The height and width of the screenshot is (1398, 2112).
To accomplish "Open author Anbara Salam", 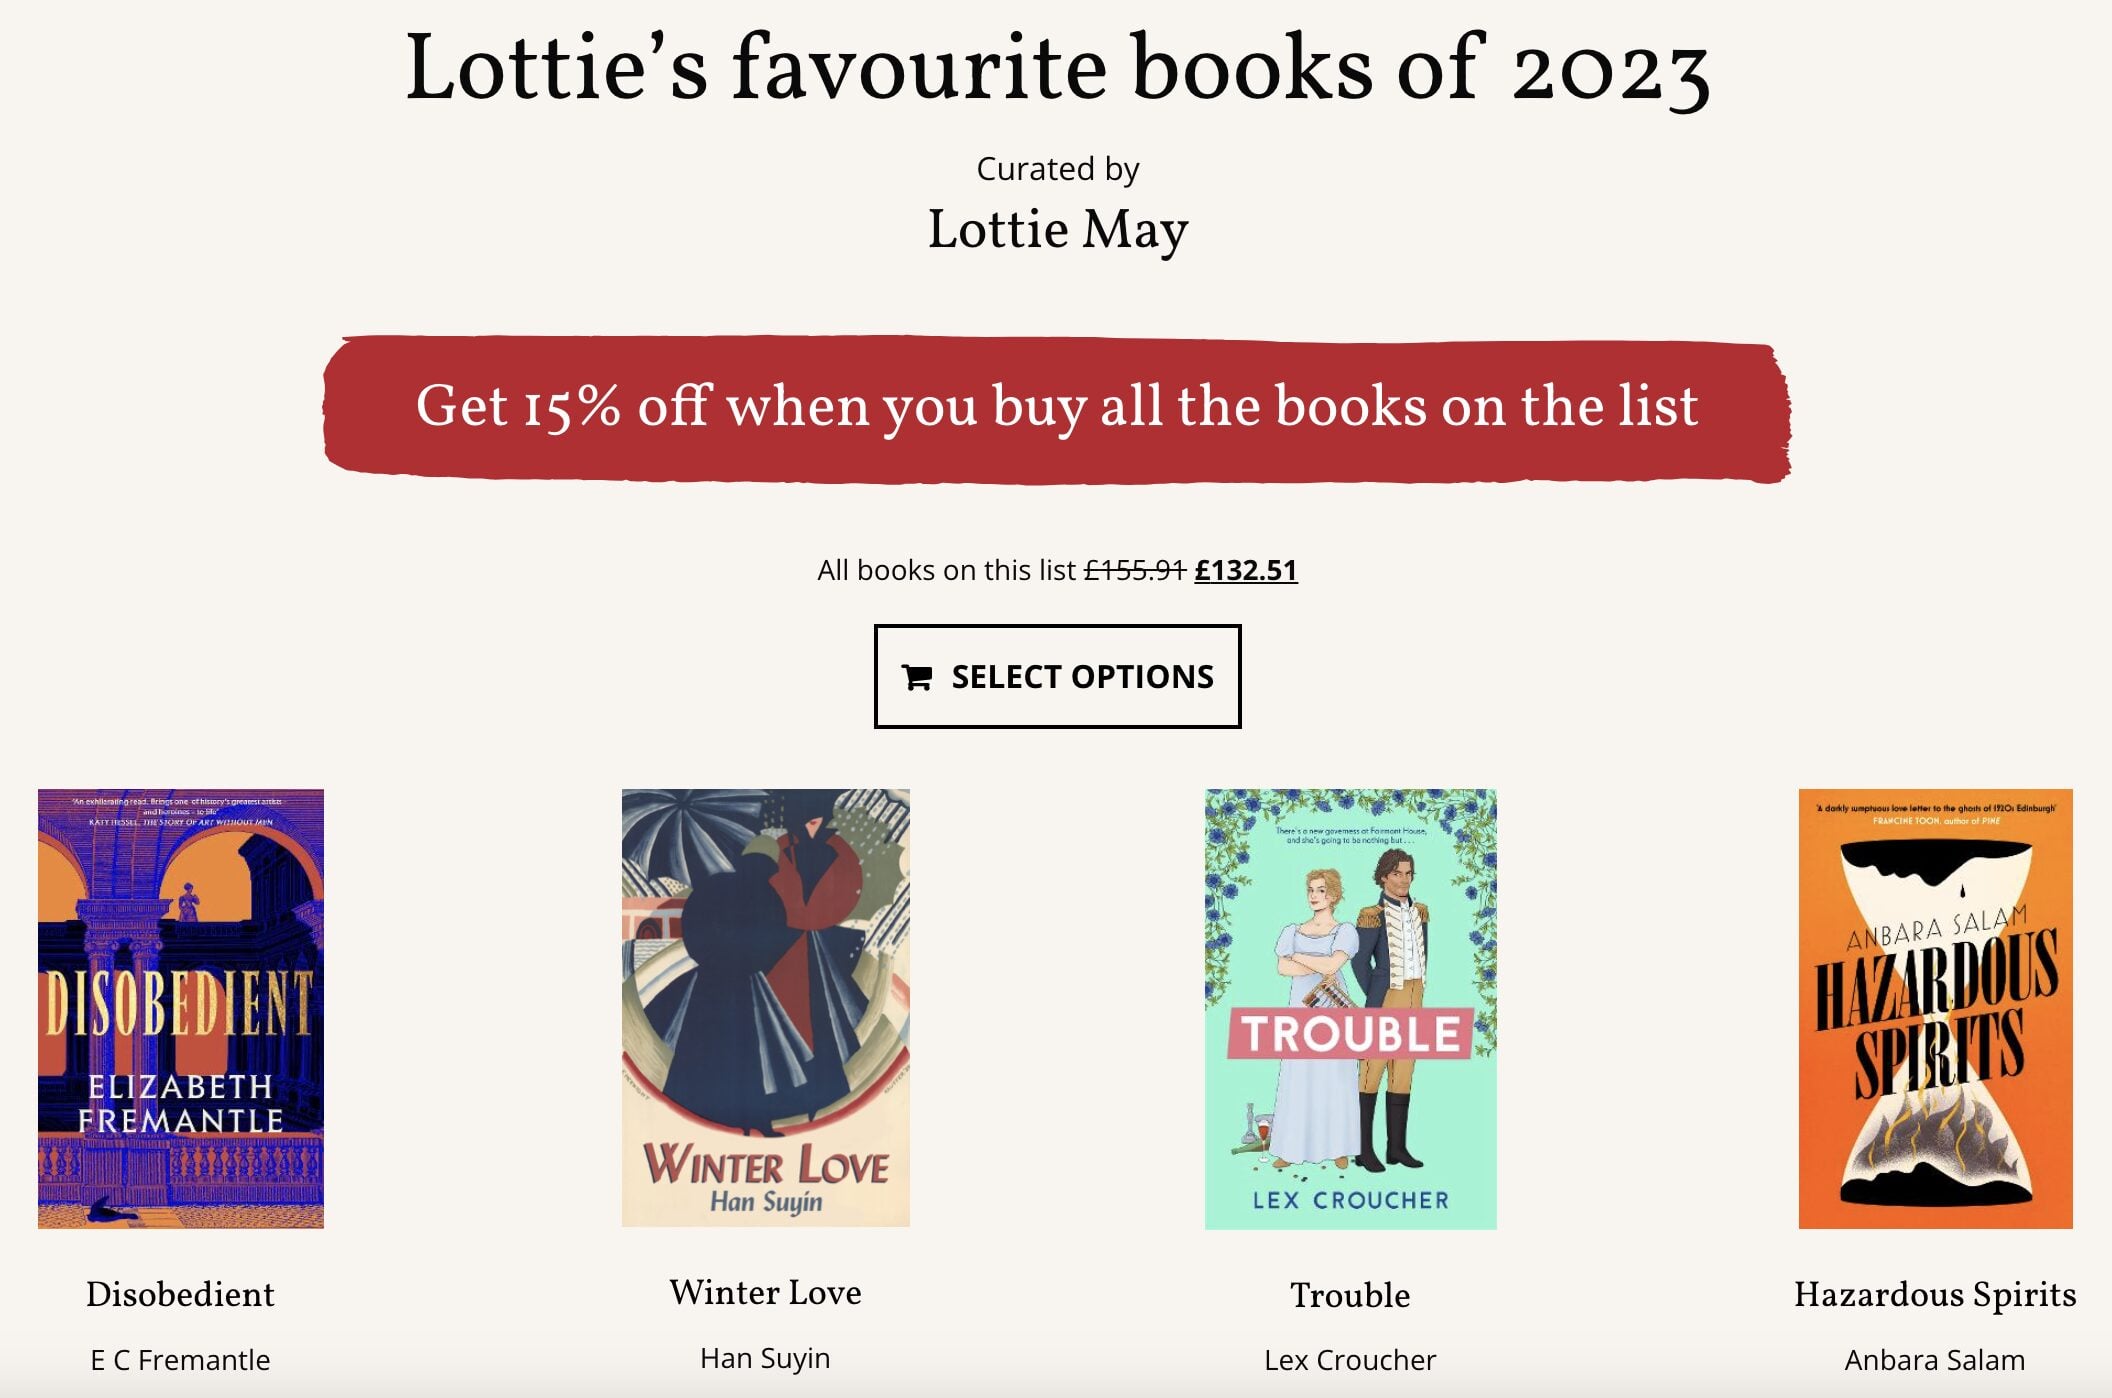I will click(1935, 1360).
